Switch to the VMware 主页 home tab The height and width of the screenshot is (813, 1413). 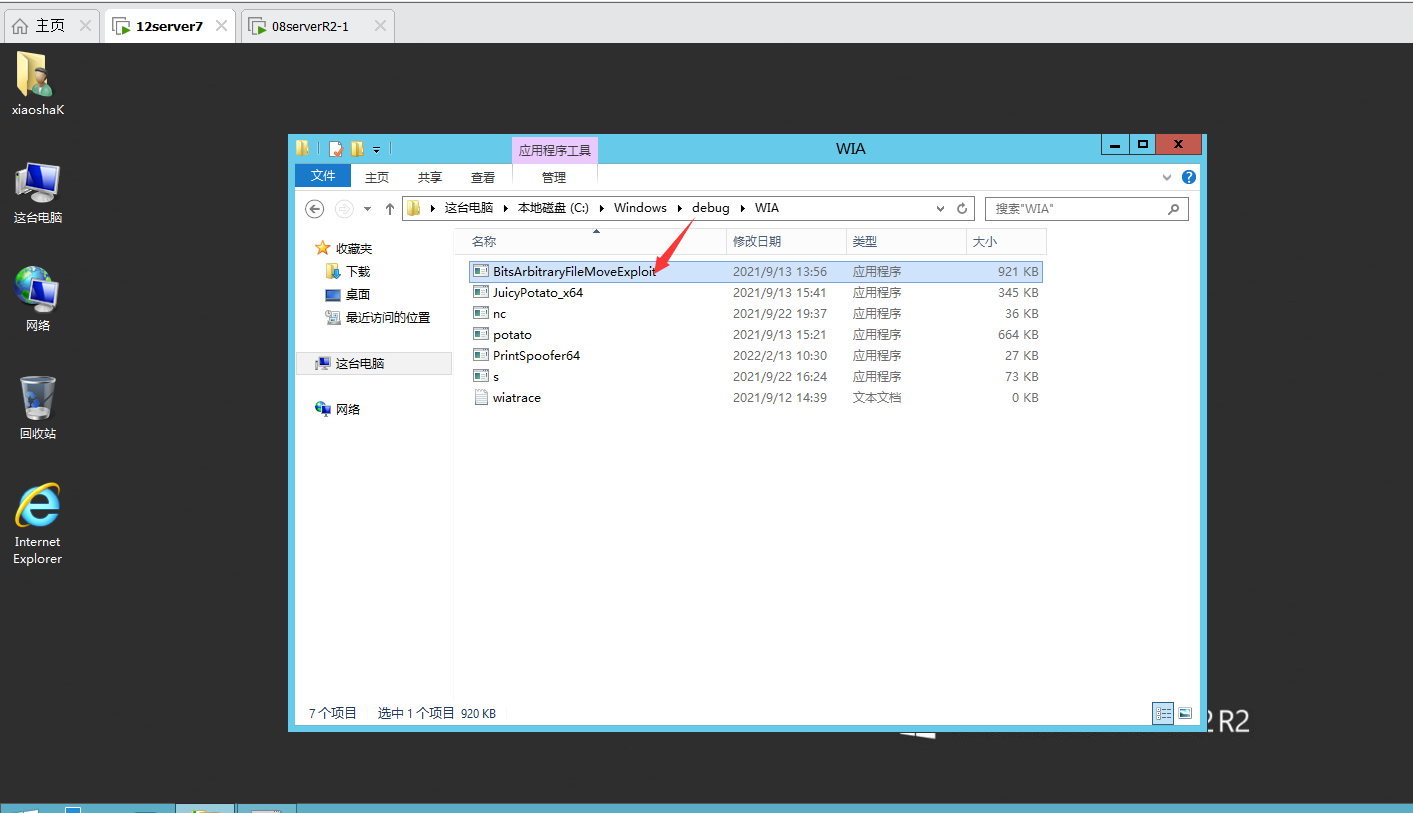(50, 26)
